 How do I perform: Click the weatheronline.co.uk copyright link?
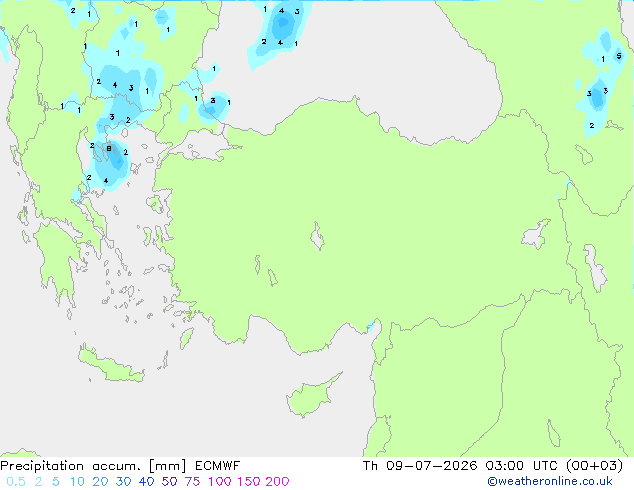coord(550,481)
